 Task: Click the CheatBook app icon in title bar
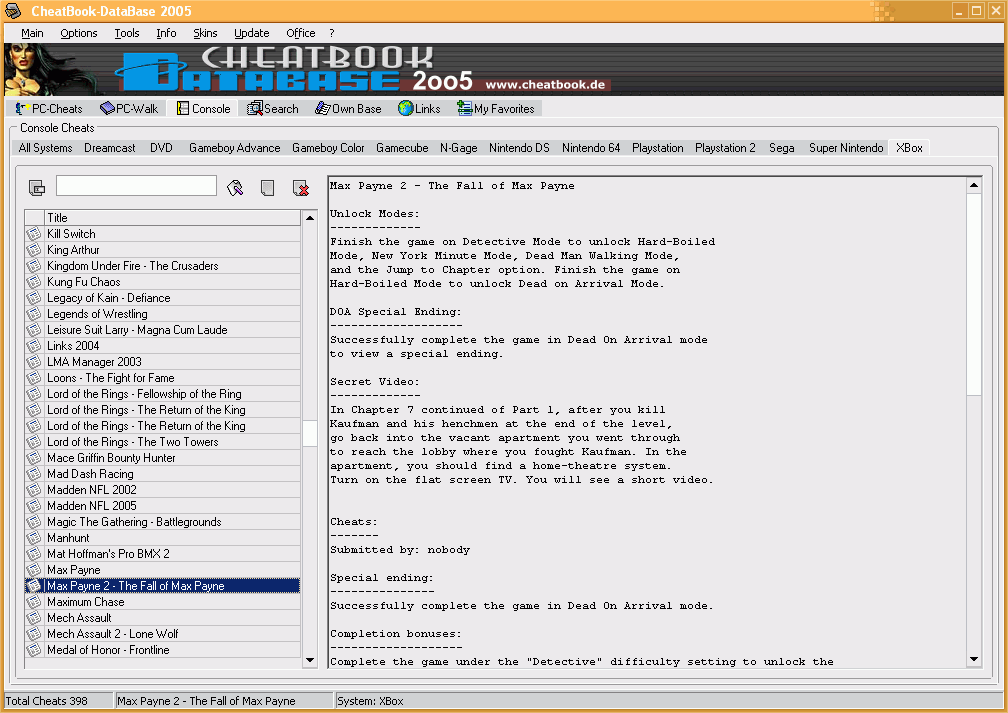tap(13, 11)
